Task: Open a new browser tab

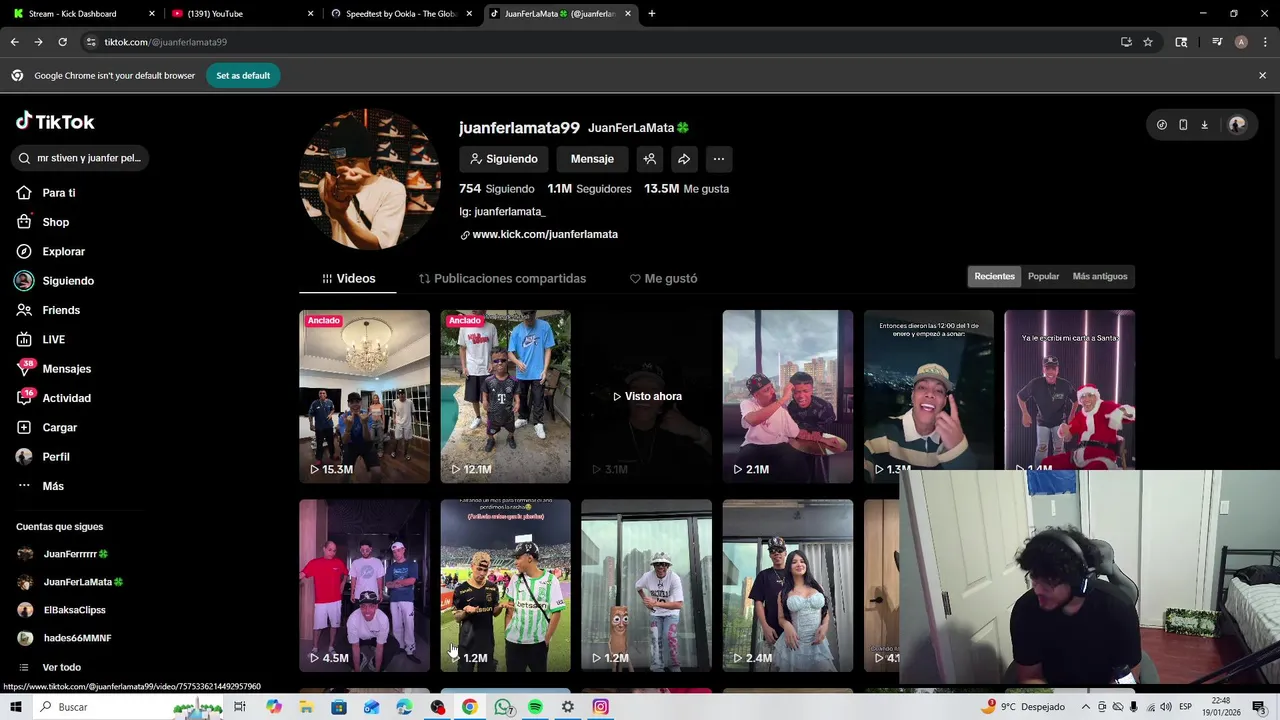Action: coord(651,14)
